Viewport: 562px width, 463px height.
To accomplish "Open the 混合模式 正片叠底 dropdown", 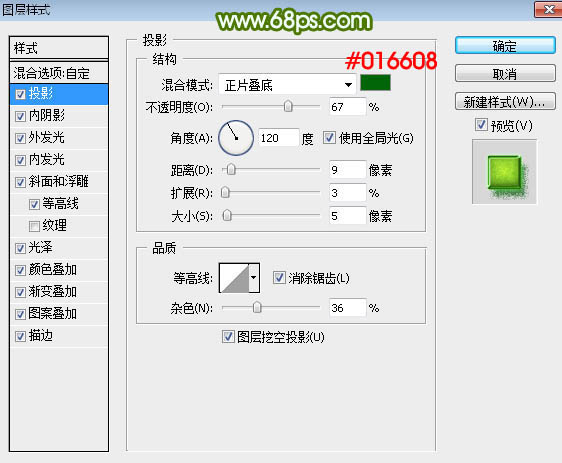I will (x=287, y=85).
